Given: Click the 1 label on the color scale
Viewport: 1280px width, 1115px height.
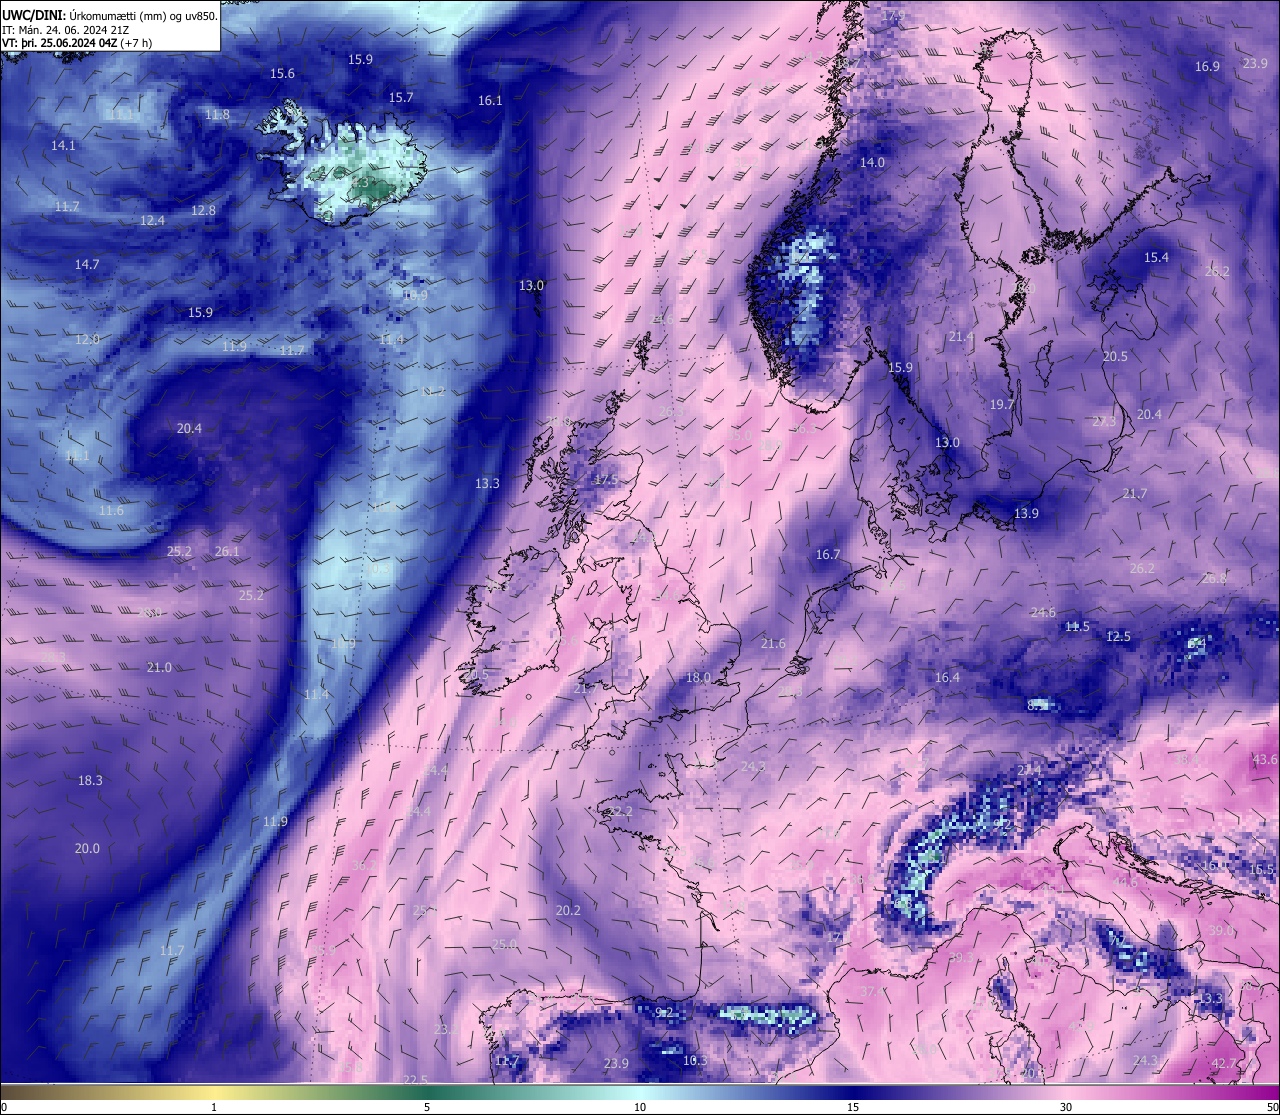Looking at the screenshot, I should (214, 1107).
